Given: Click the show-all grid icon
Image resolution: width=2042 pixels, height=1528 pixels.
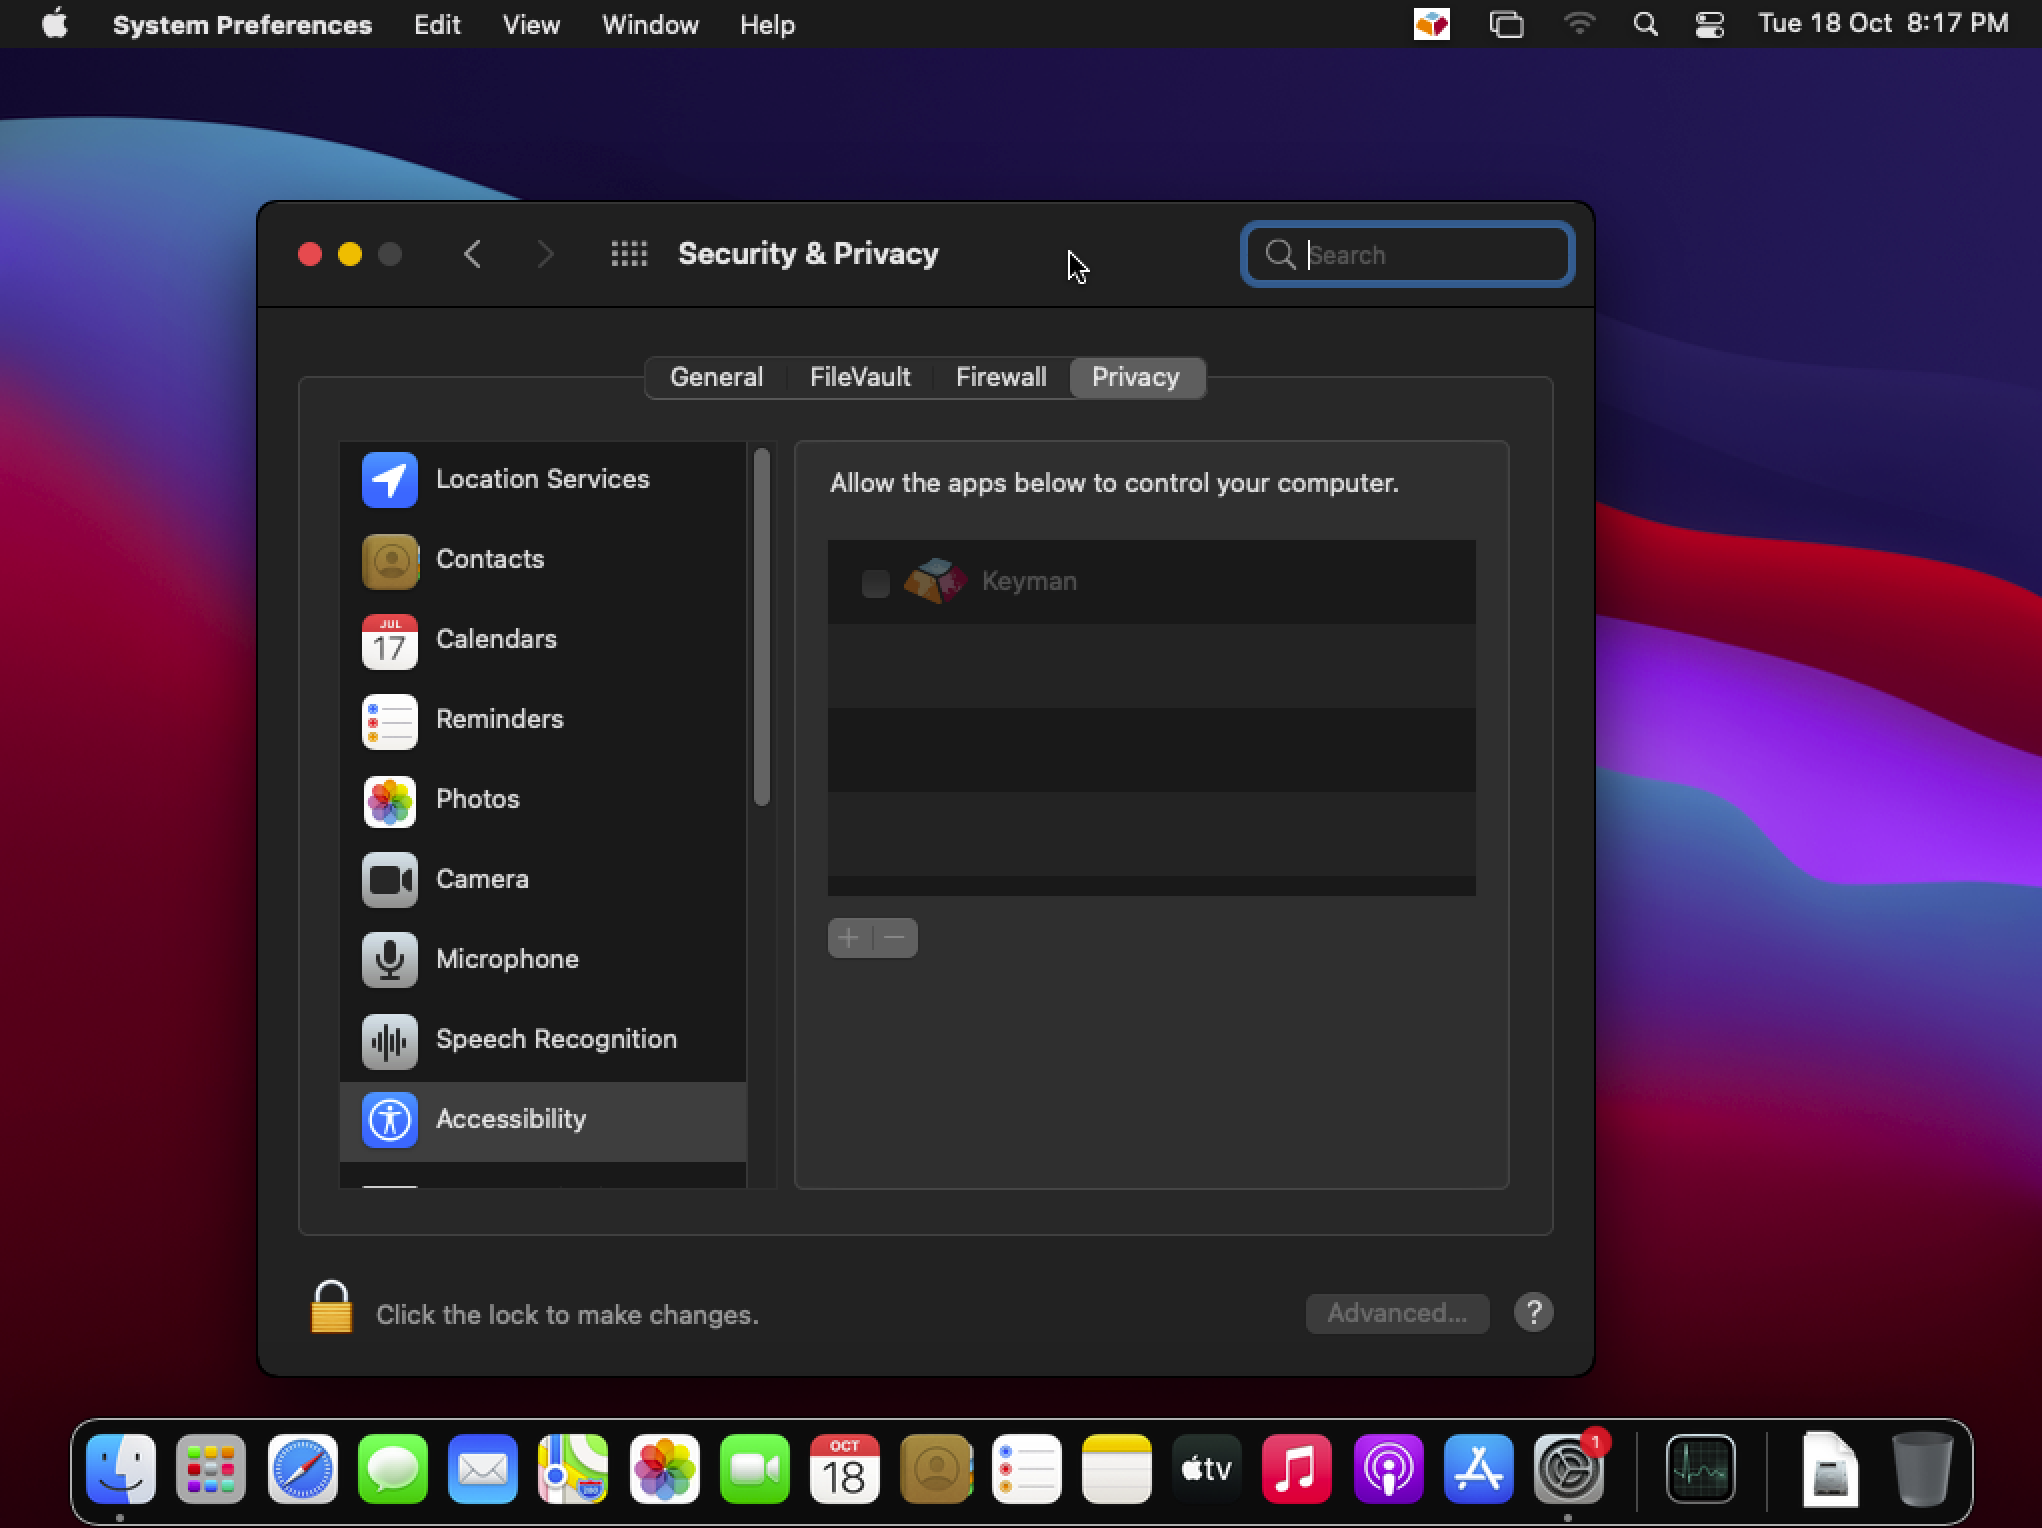Looking at the screenshot, I should click(629, 254).
